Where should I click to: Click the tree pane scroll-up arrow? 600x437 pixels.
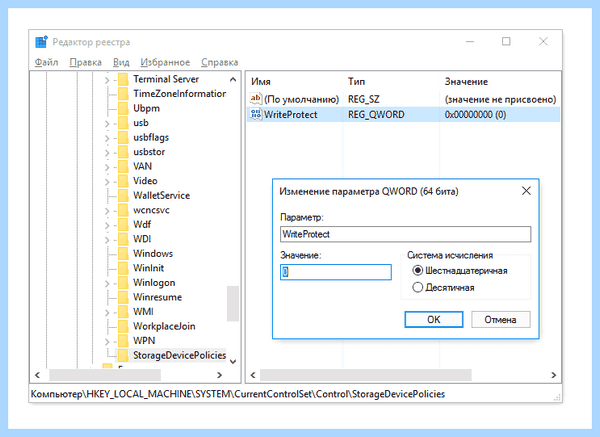(233, 80)
